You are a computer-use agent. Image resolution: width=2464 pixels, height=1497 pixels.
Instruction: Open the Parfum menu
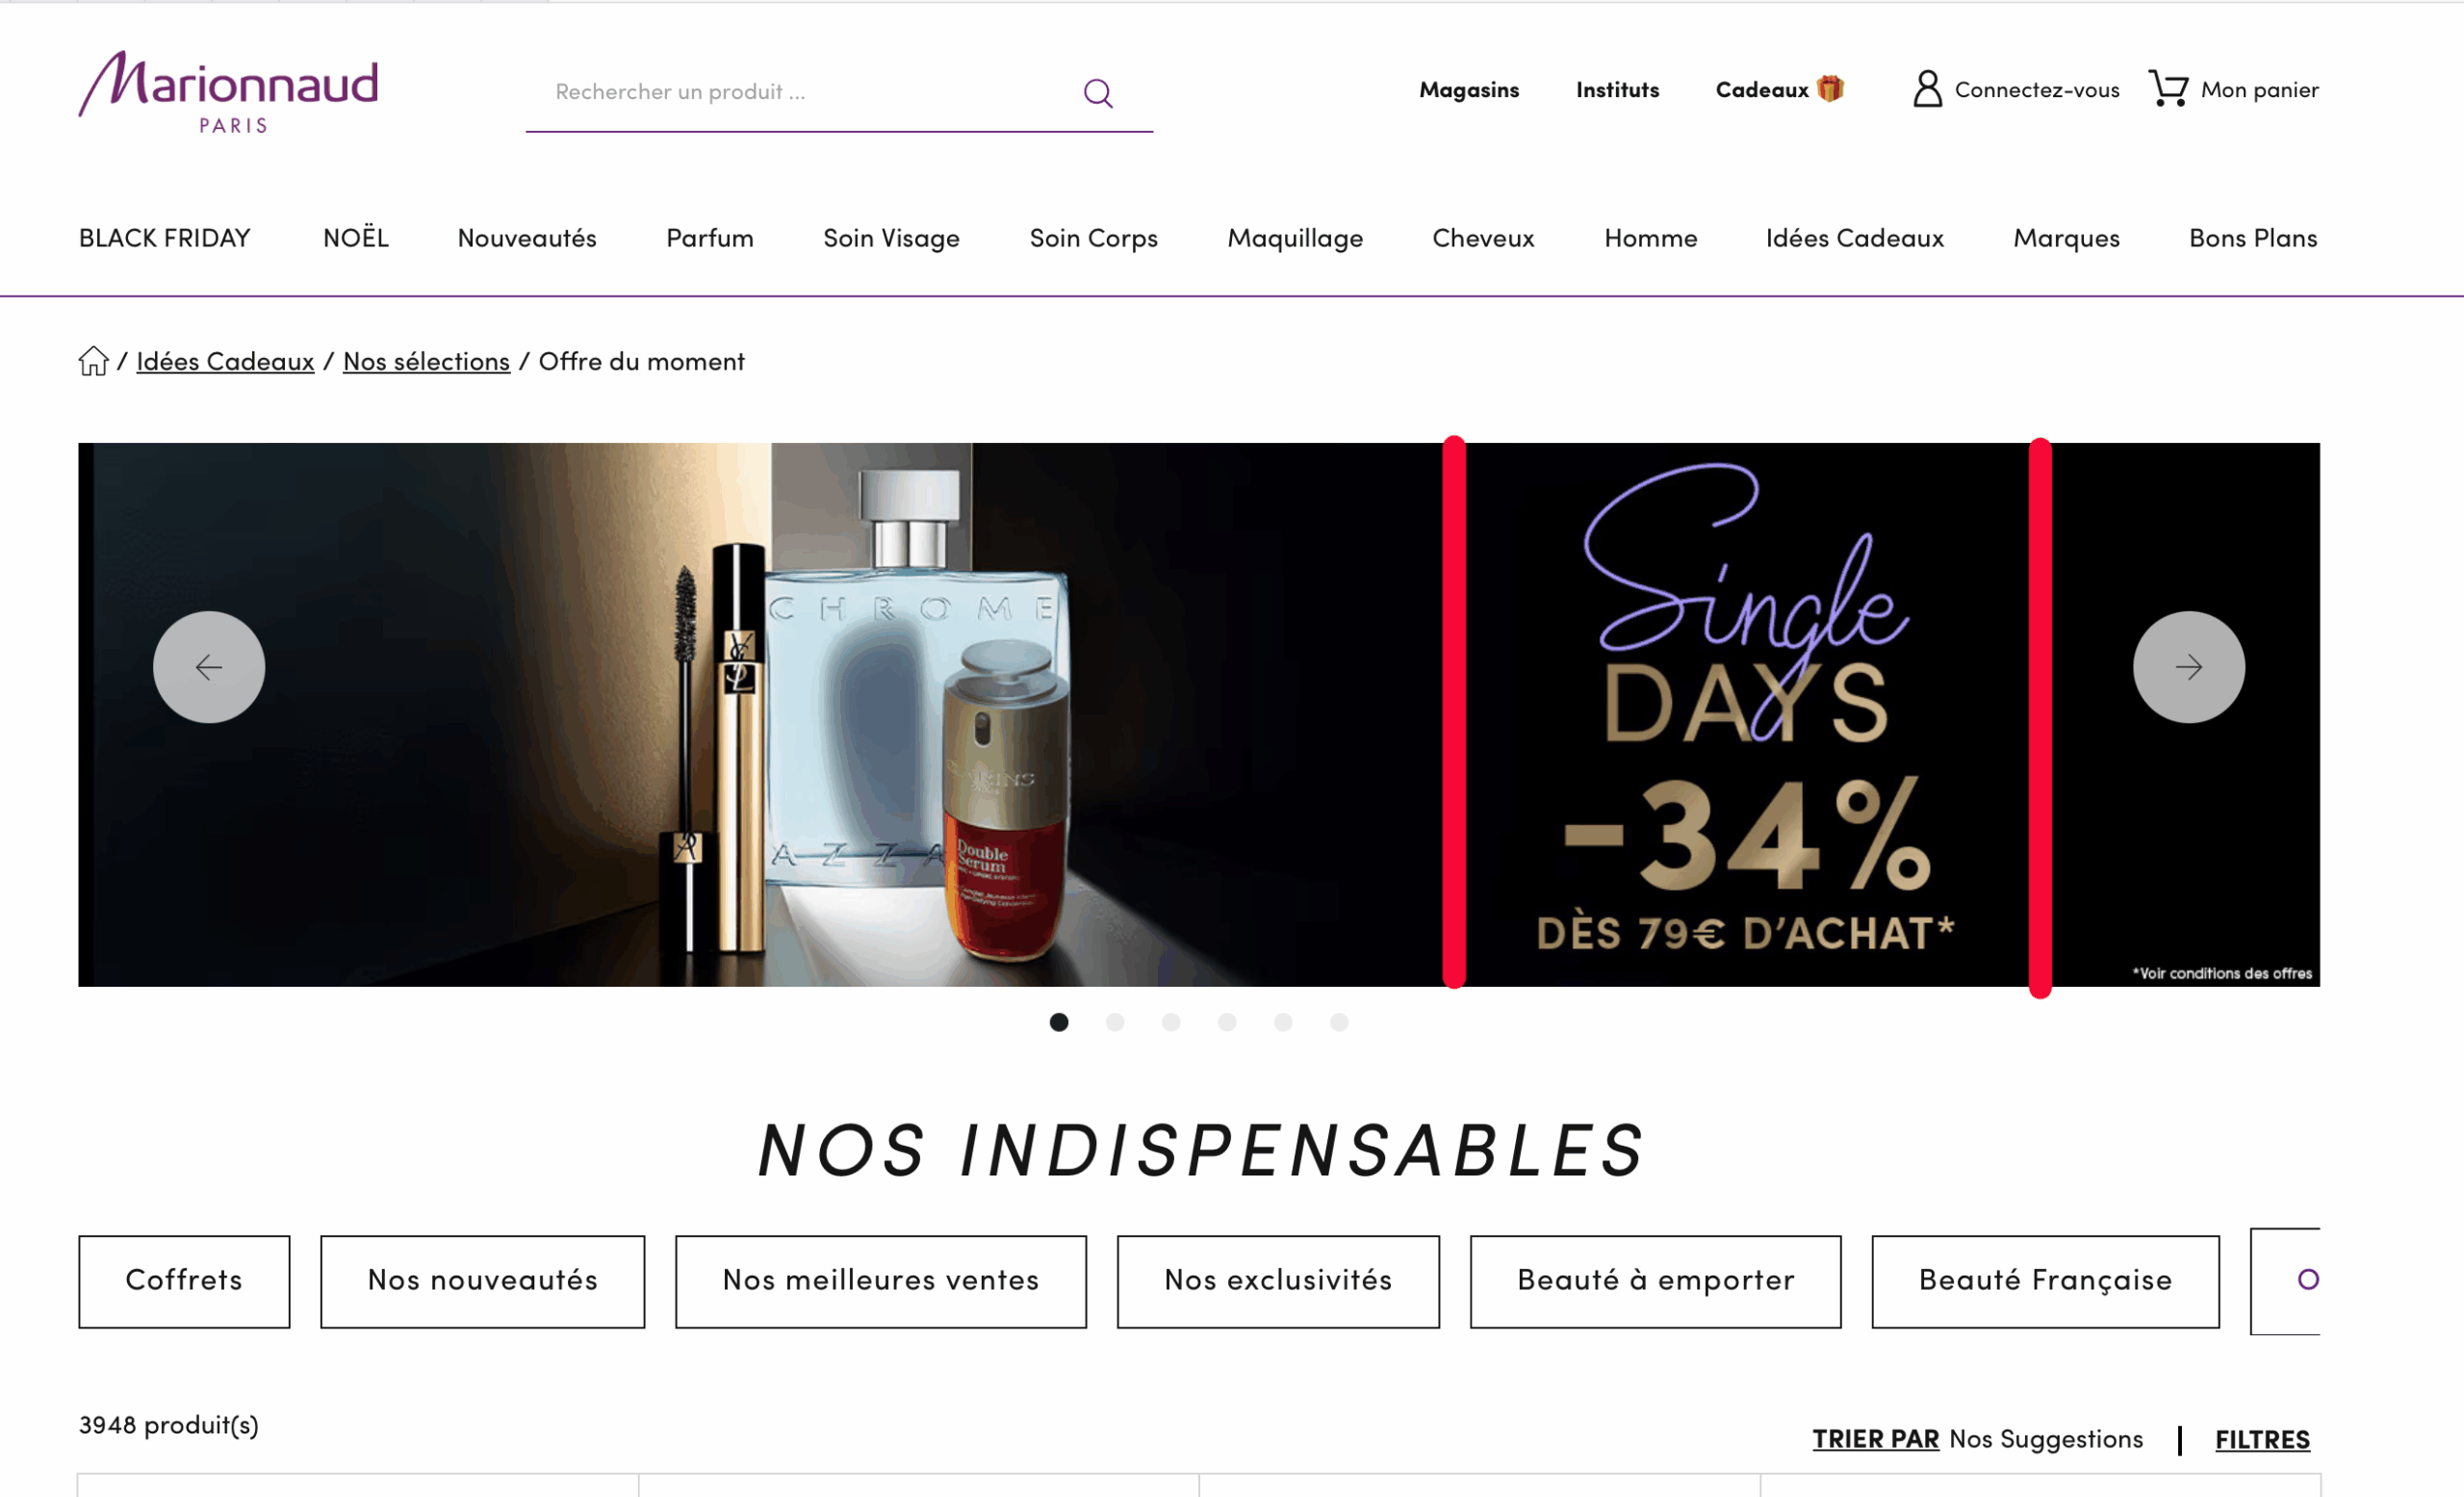pyautogui.click(x=710, y=238)
